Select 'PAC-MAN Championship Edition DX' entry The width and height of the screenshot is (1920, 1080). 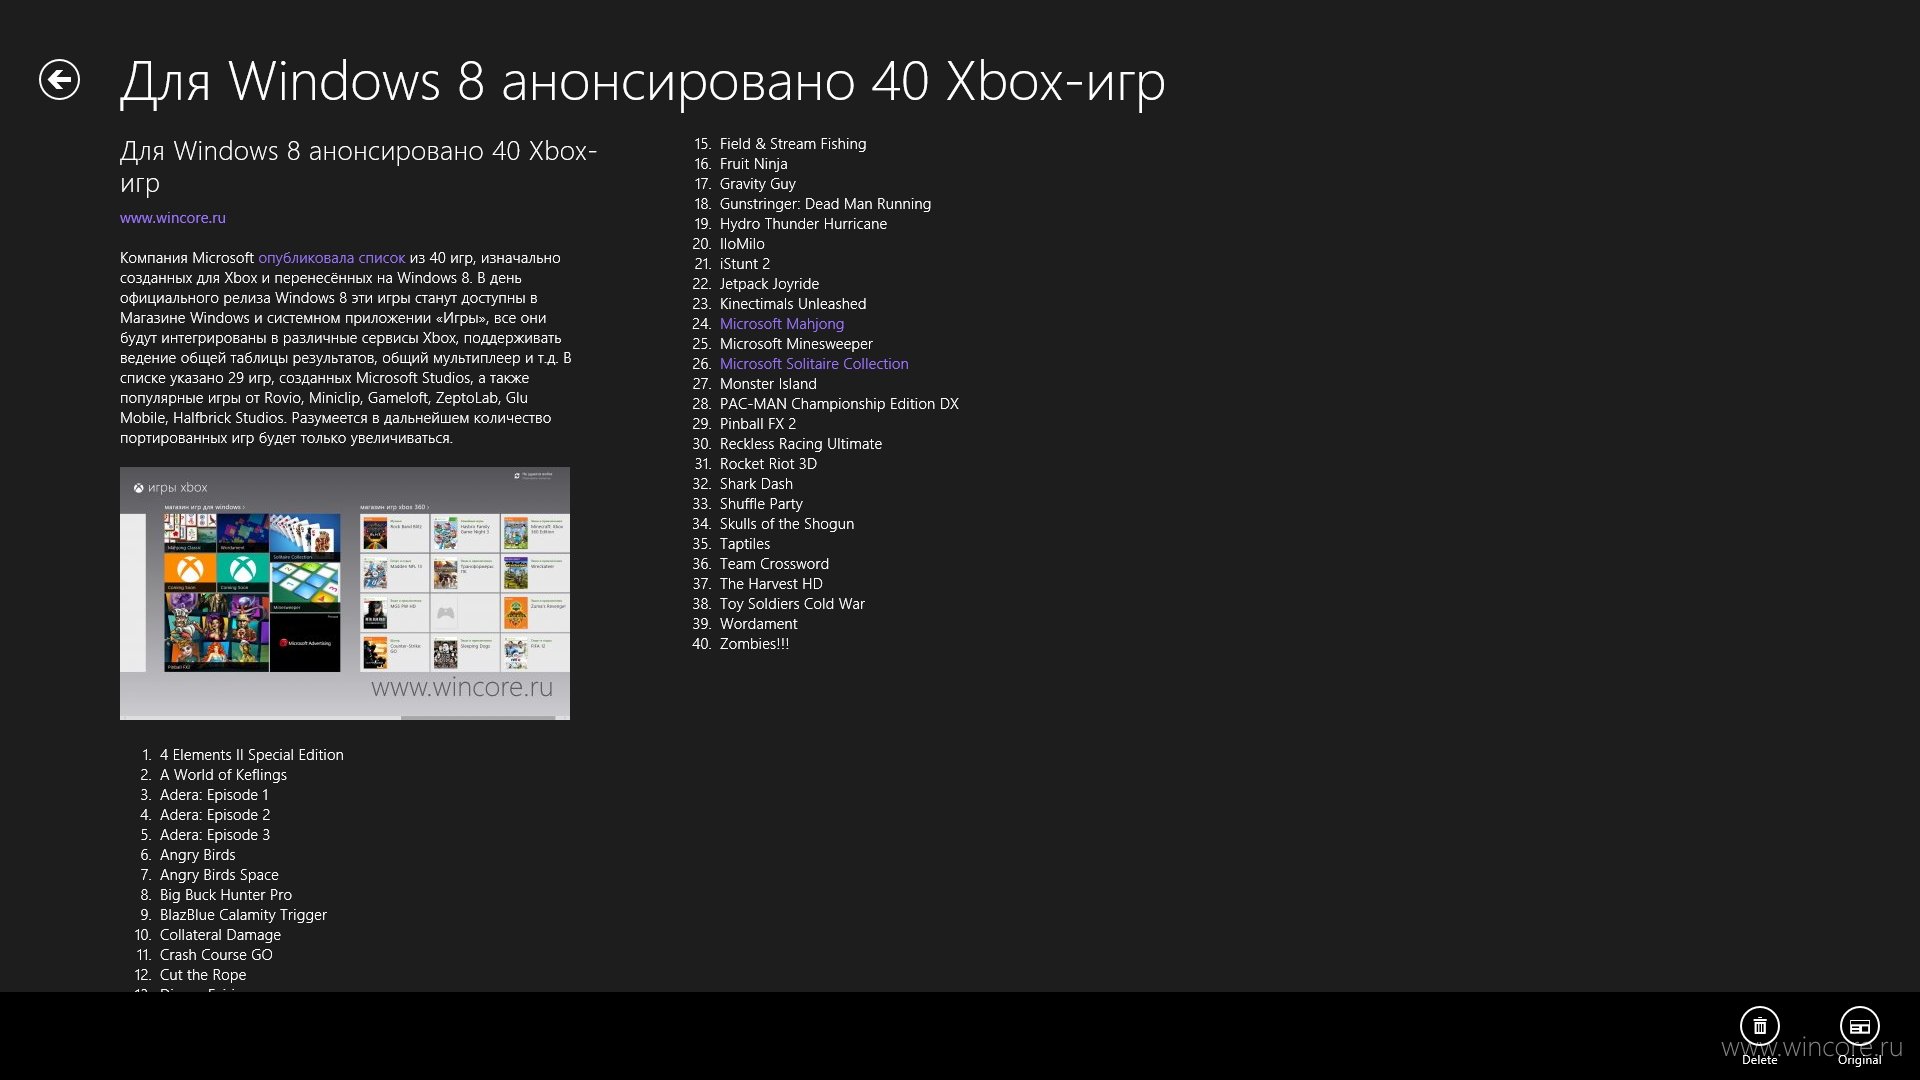pyautogui.click(x=839, y=404)
